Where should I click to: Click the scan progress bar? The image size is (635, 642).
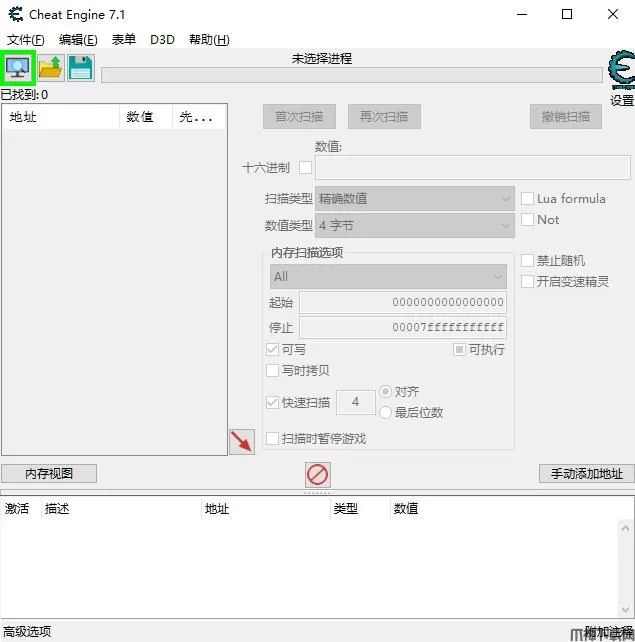click(352, 75)
